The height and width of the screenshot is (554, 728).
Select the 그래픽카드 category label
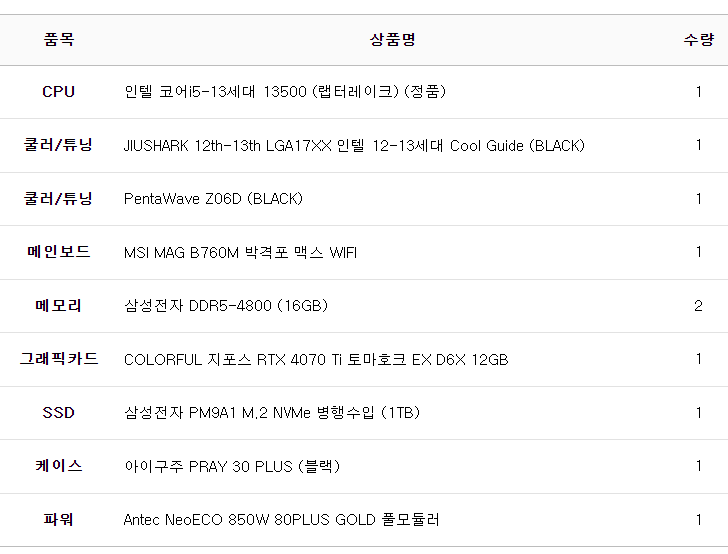tap(58, 359)
